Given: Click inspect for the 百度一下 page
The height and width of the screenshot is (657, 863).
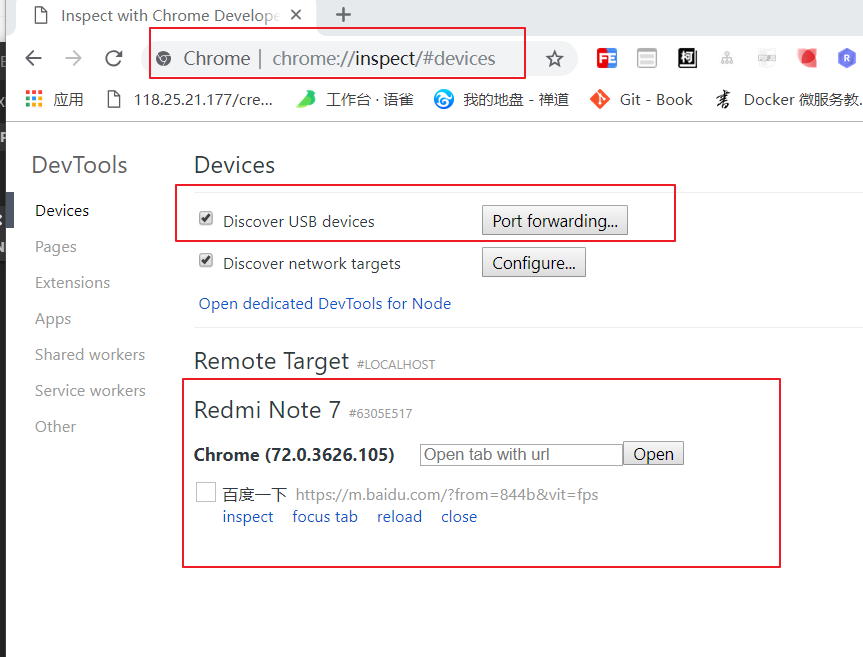Looking at the screenshot, I should 248,517.
